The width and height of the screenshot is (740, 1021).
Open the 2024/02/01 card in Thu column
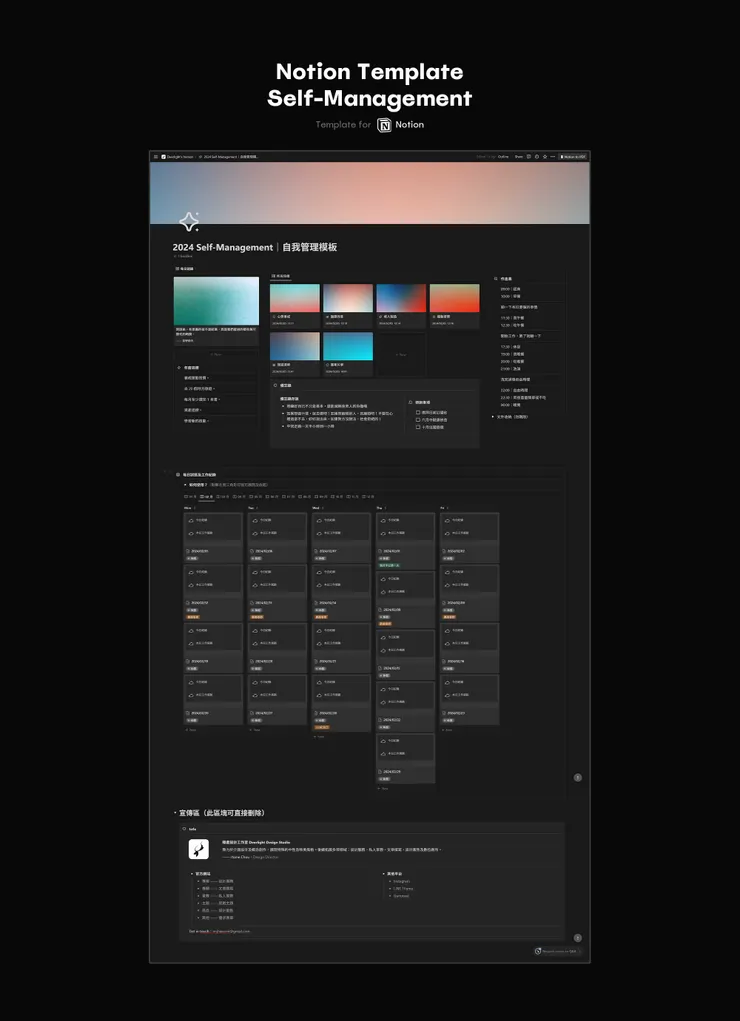tap(405, 540)
